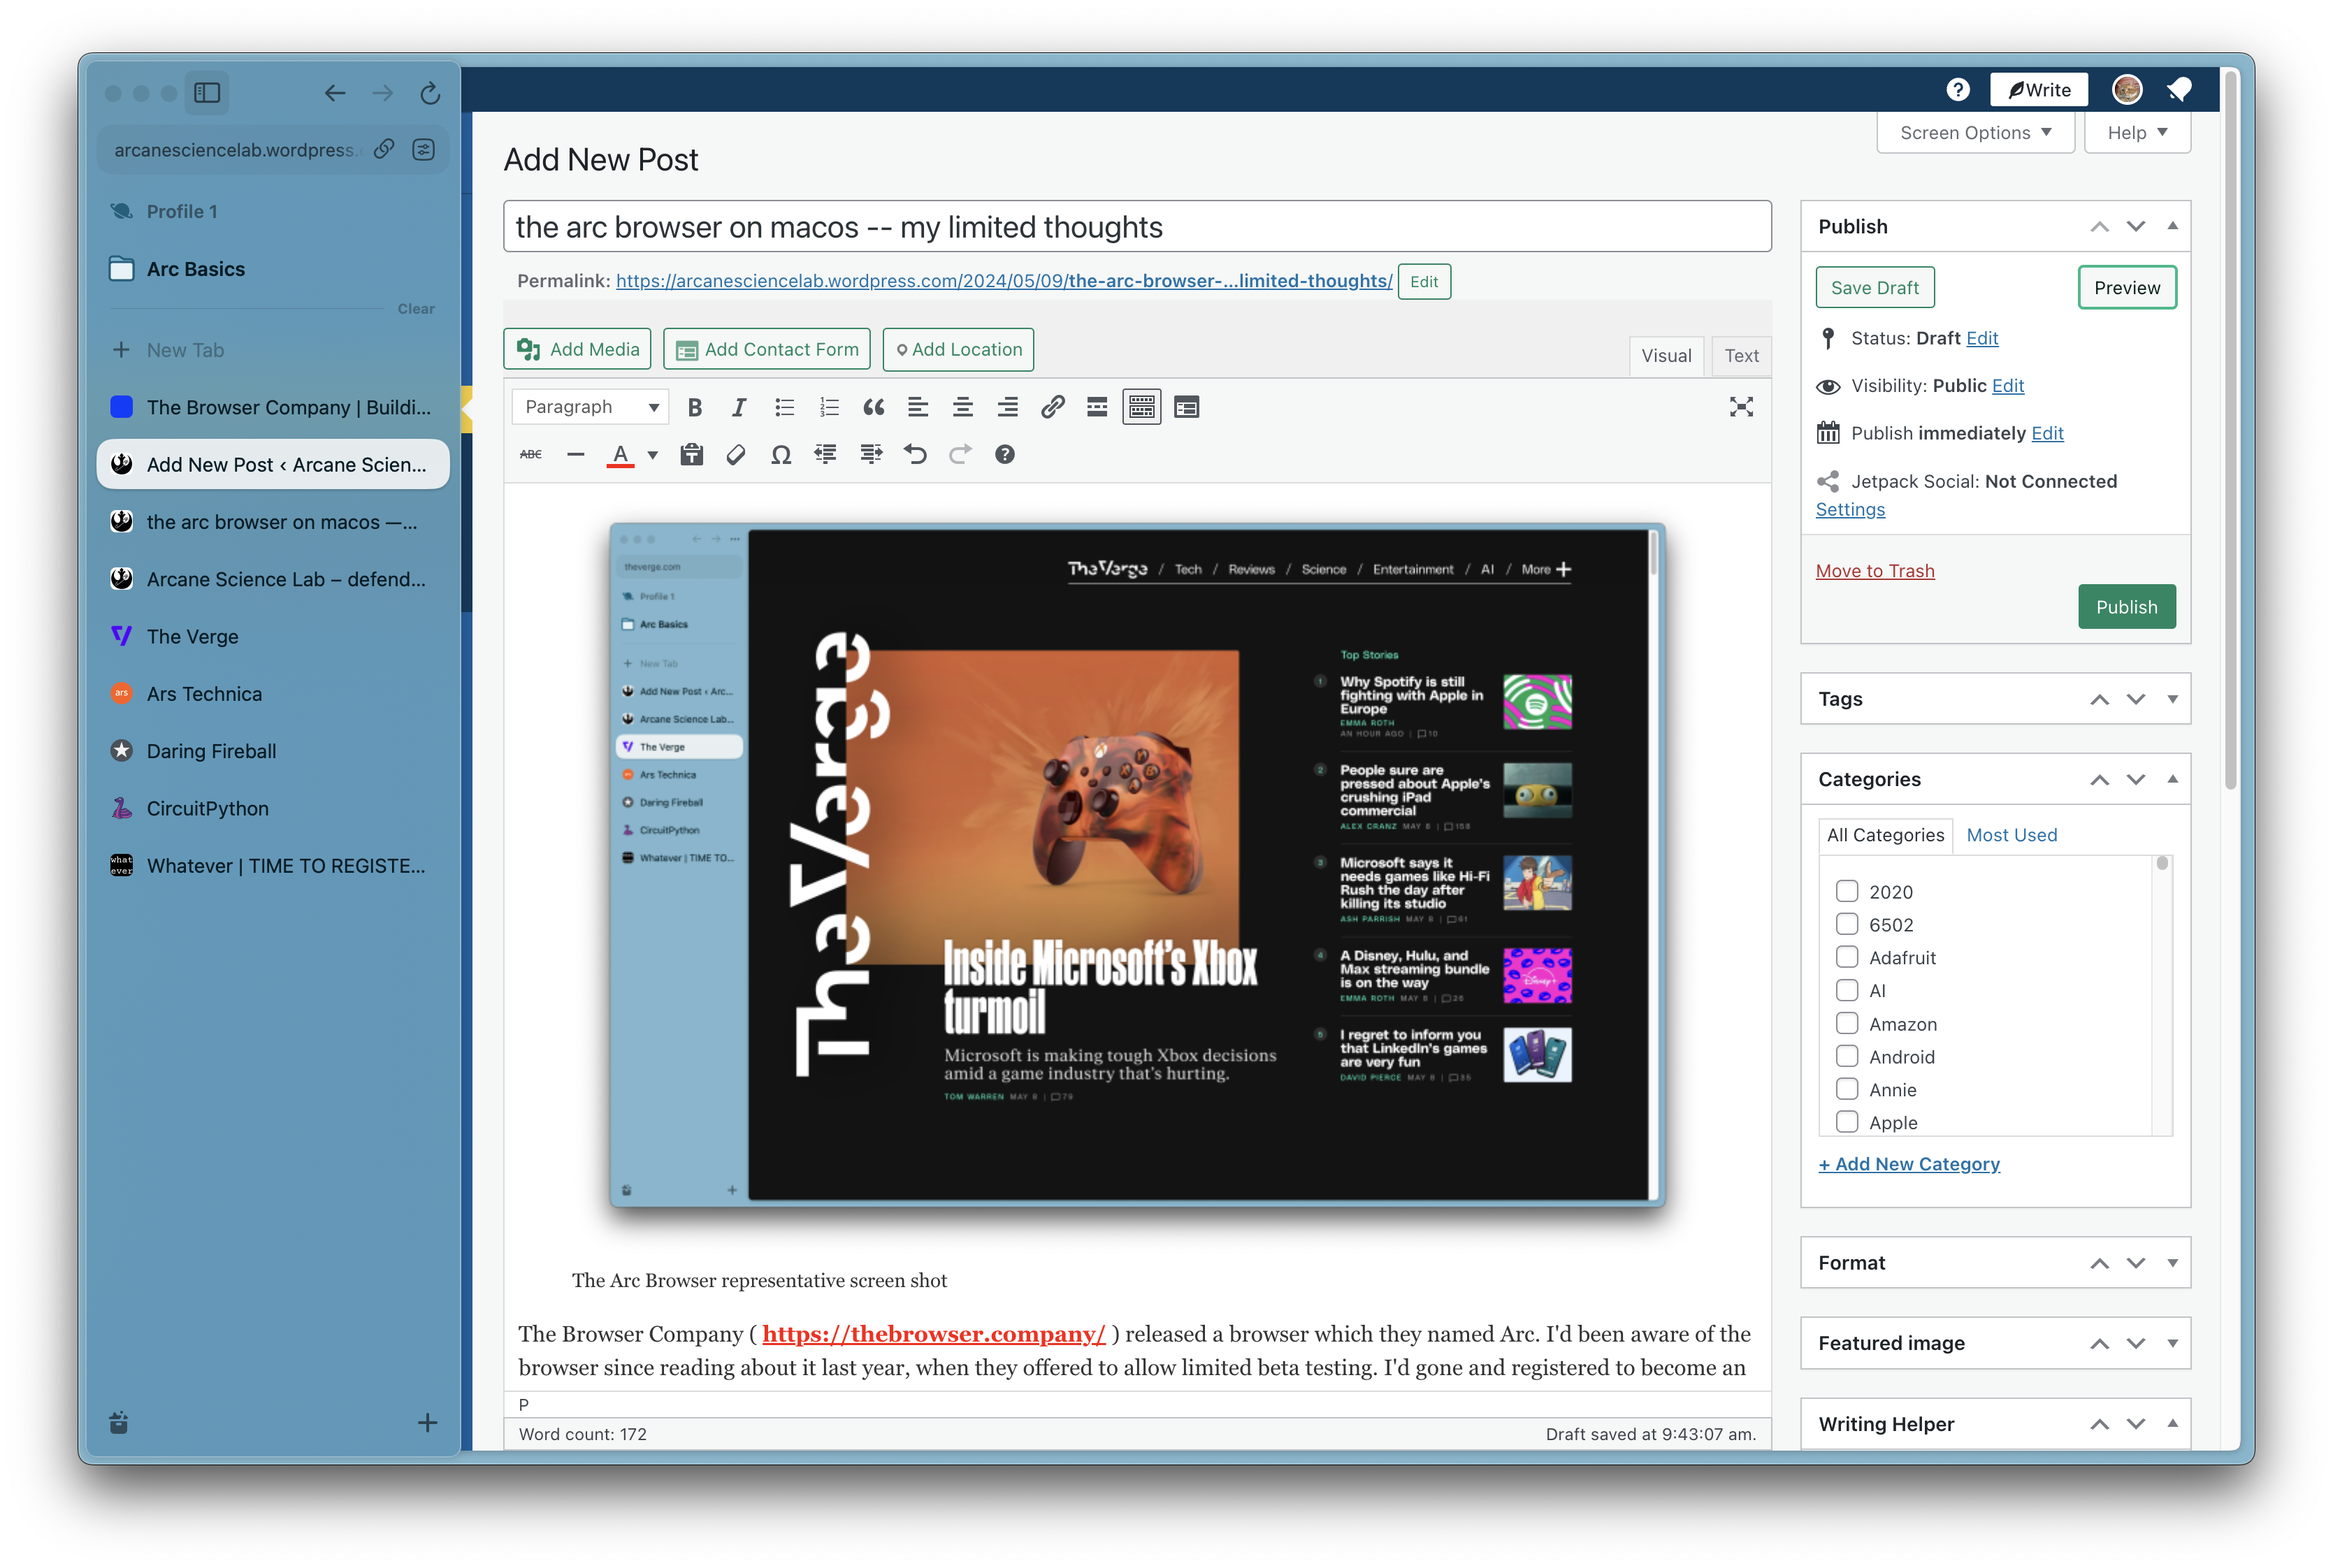The height and width of the screenshot is (1568, 2333).
Task: Enable distraction-free writing mode
Action: tap(1742, 407)
